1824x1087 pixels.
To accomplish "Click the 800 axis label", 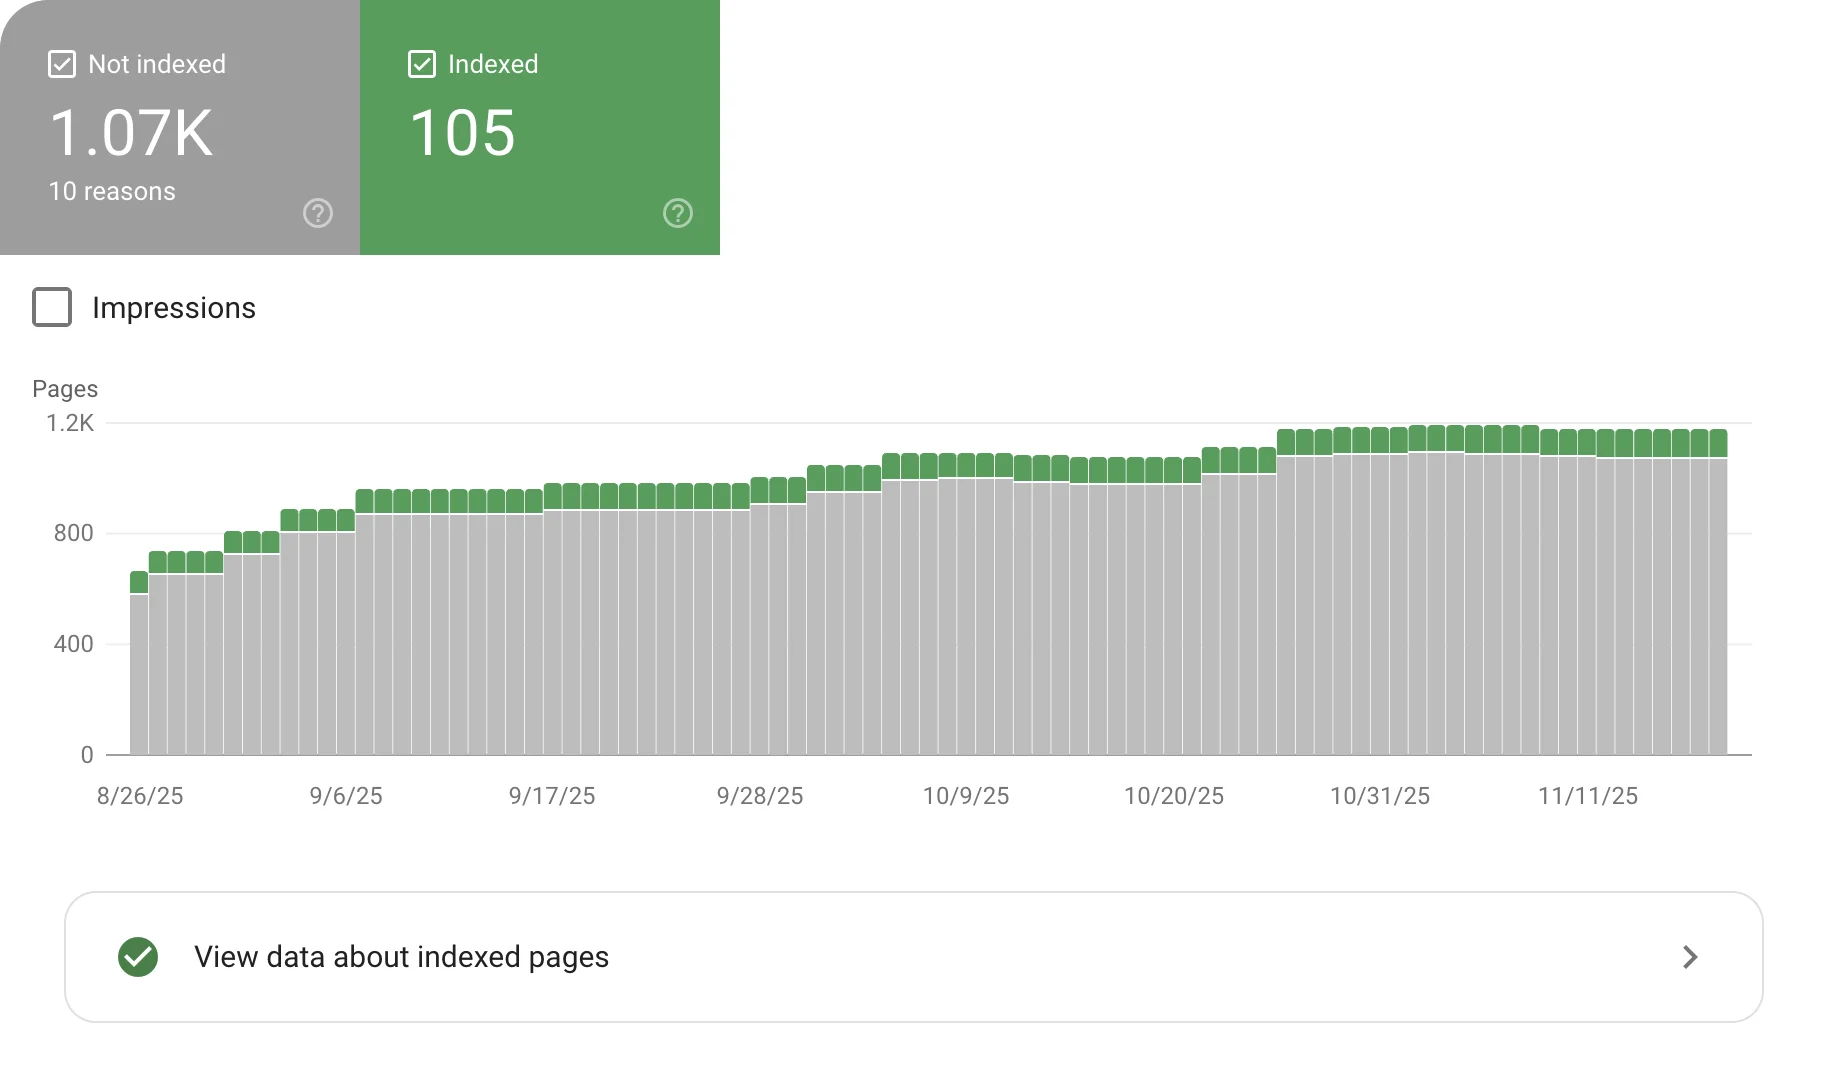I will 74,533.
